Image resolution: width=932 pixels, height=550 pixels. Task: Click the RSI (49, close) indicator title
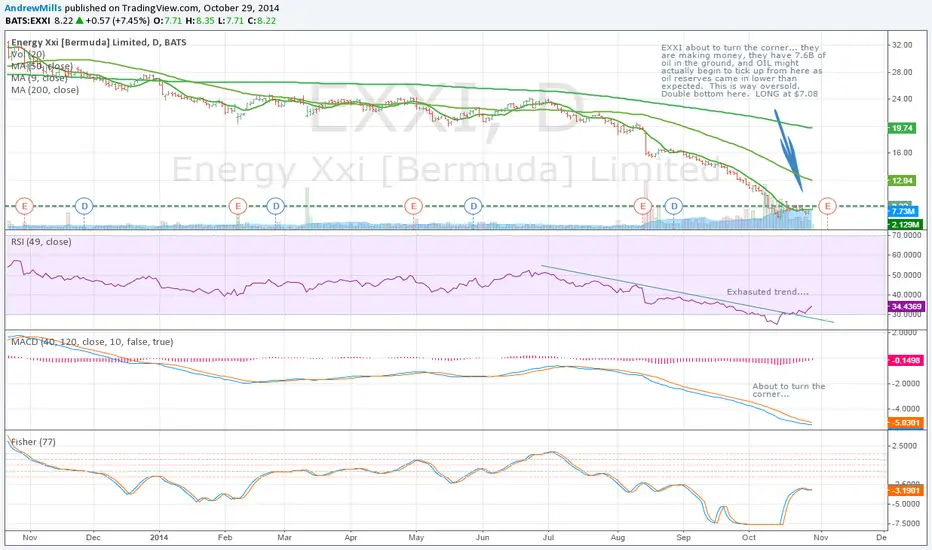pos(41,242)
